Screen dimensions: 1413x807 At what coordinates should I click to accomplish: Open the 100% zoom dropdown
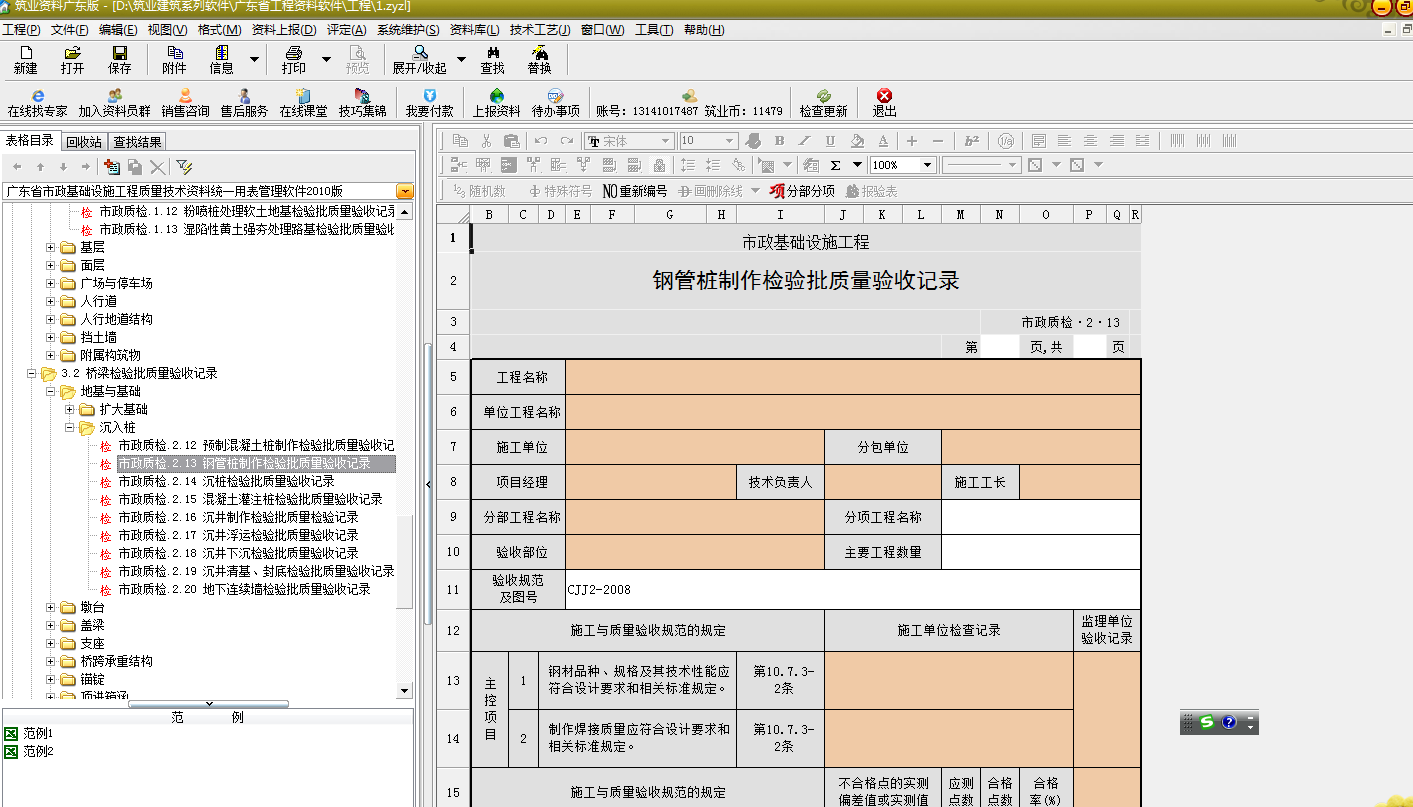tap(927, 165)
